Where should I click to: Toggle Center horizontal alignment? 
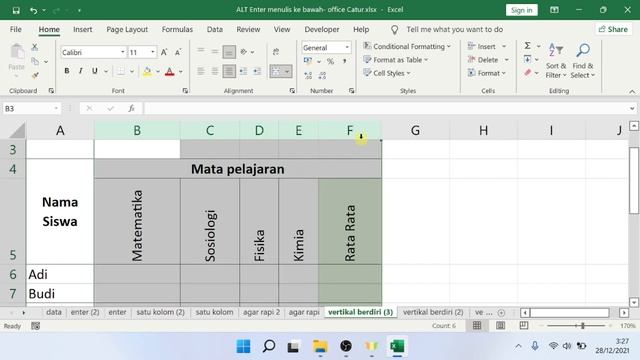click(x=215, y=71)
